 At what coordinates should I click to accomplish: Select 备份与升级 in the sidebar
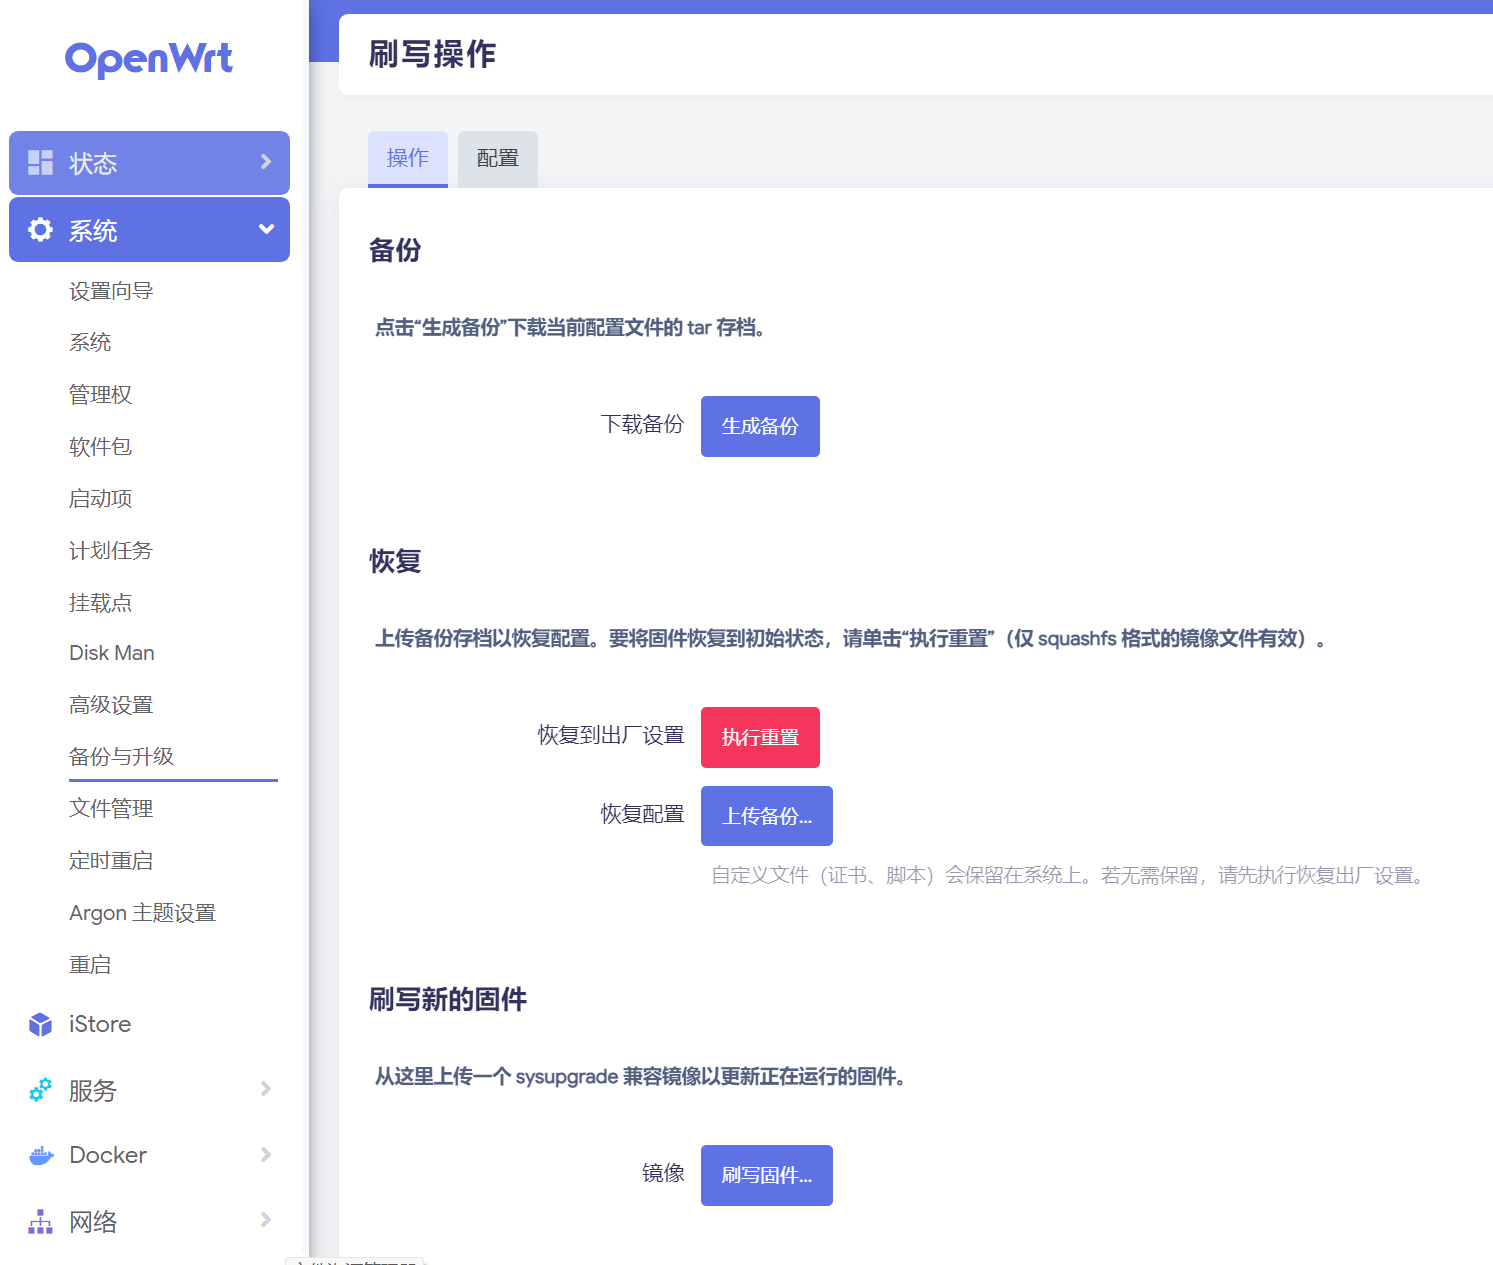121,757
